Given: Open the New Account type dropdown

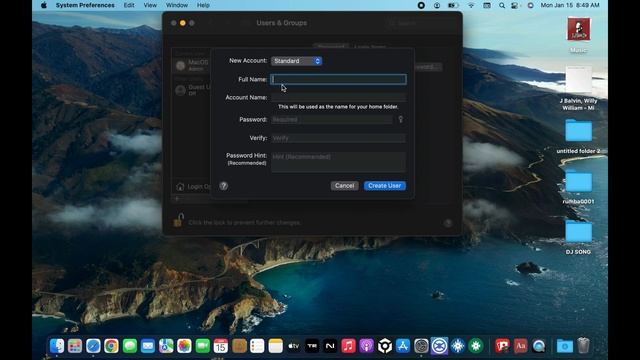Looking at the screenshot, I should pos(296,61).
